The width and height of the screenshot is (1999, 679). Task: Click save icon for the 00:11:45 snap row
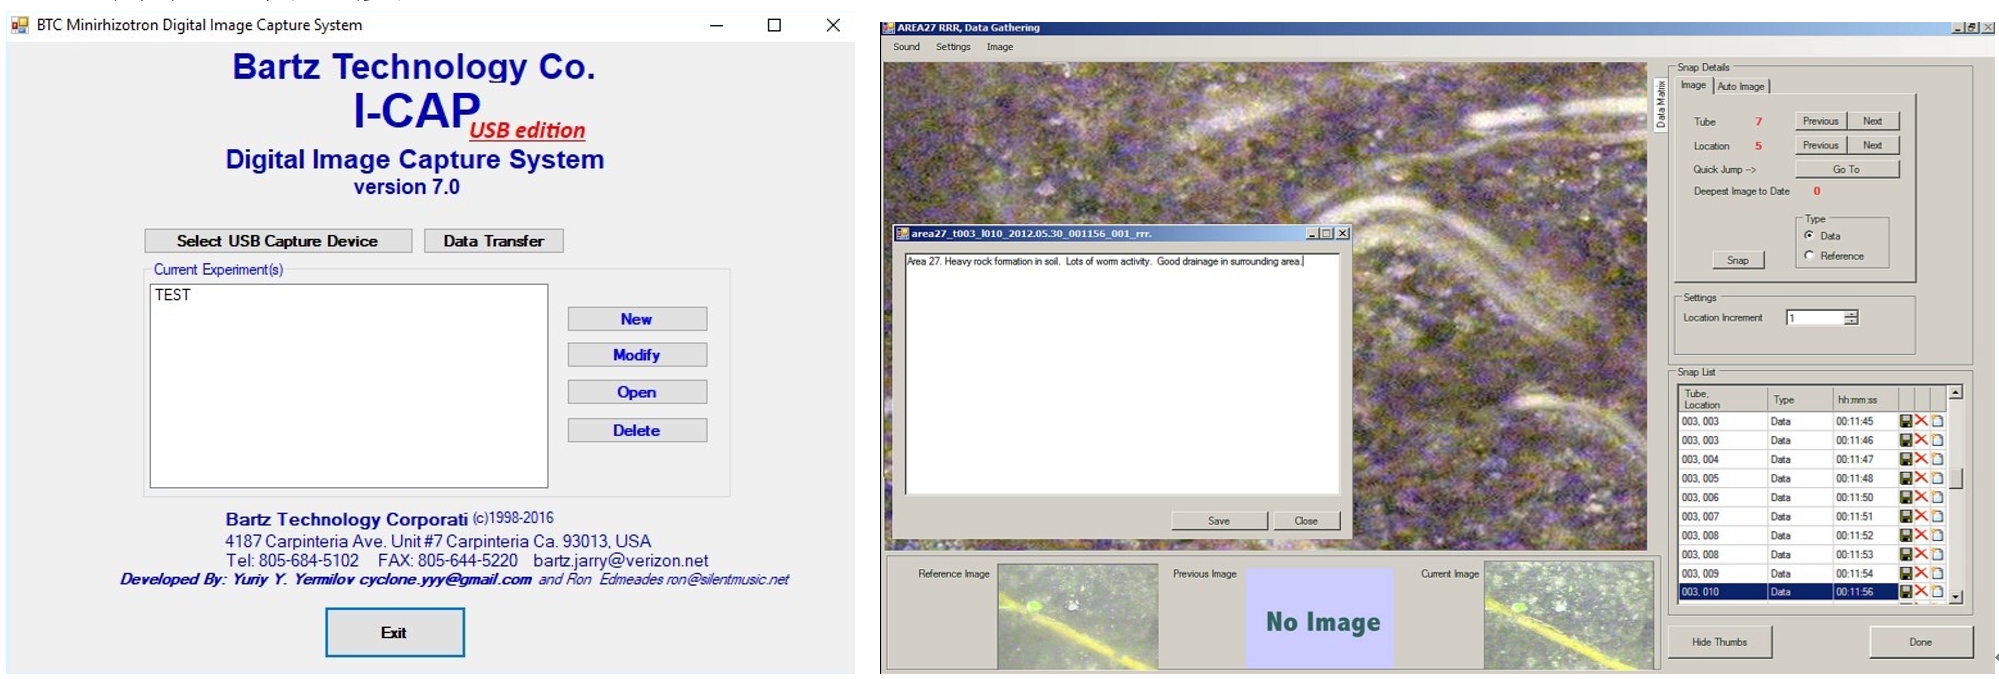[1905, 421]
